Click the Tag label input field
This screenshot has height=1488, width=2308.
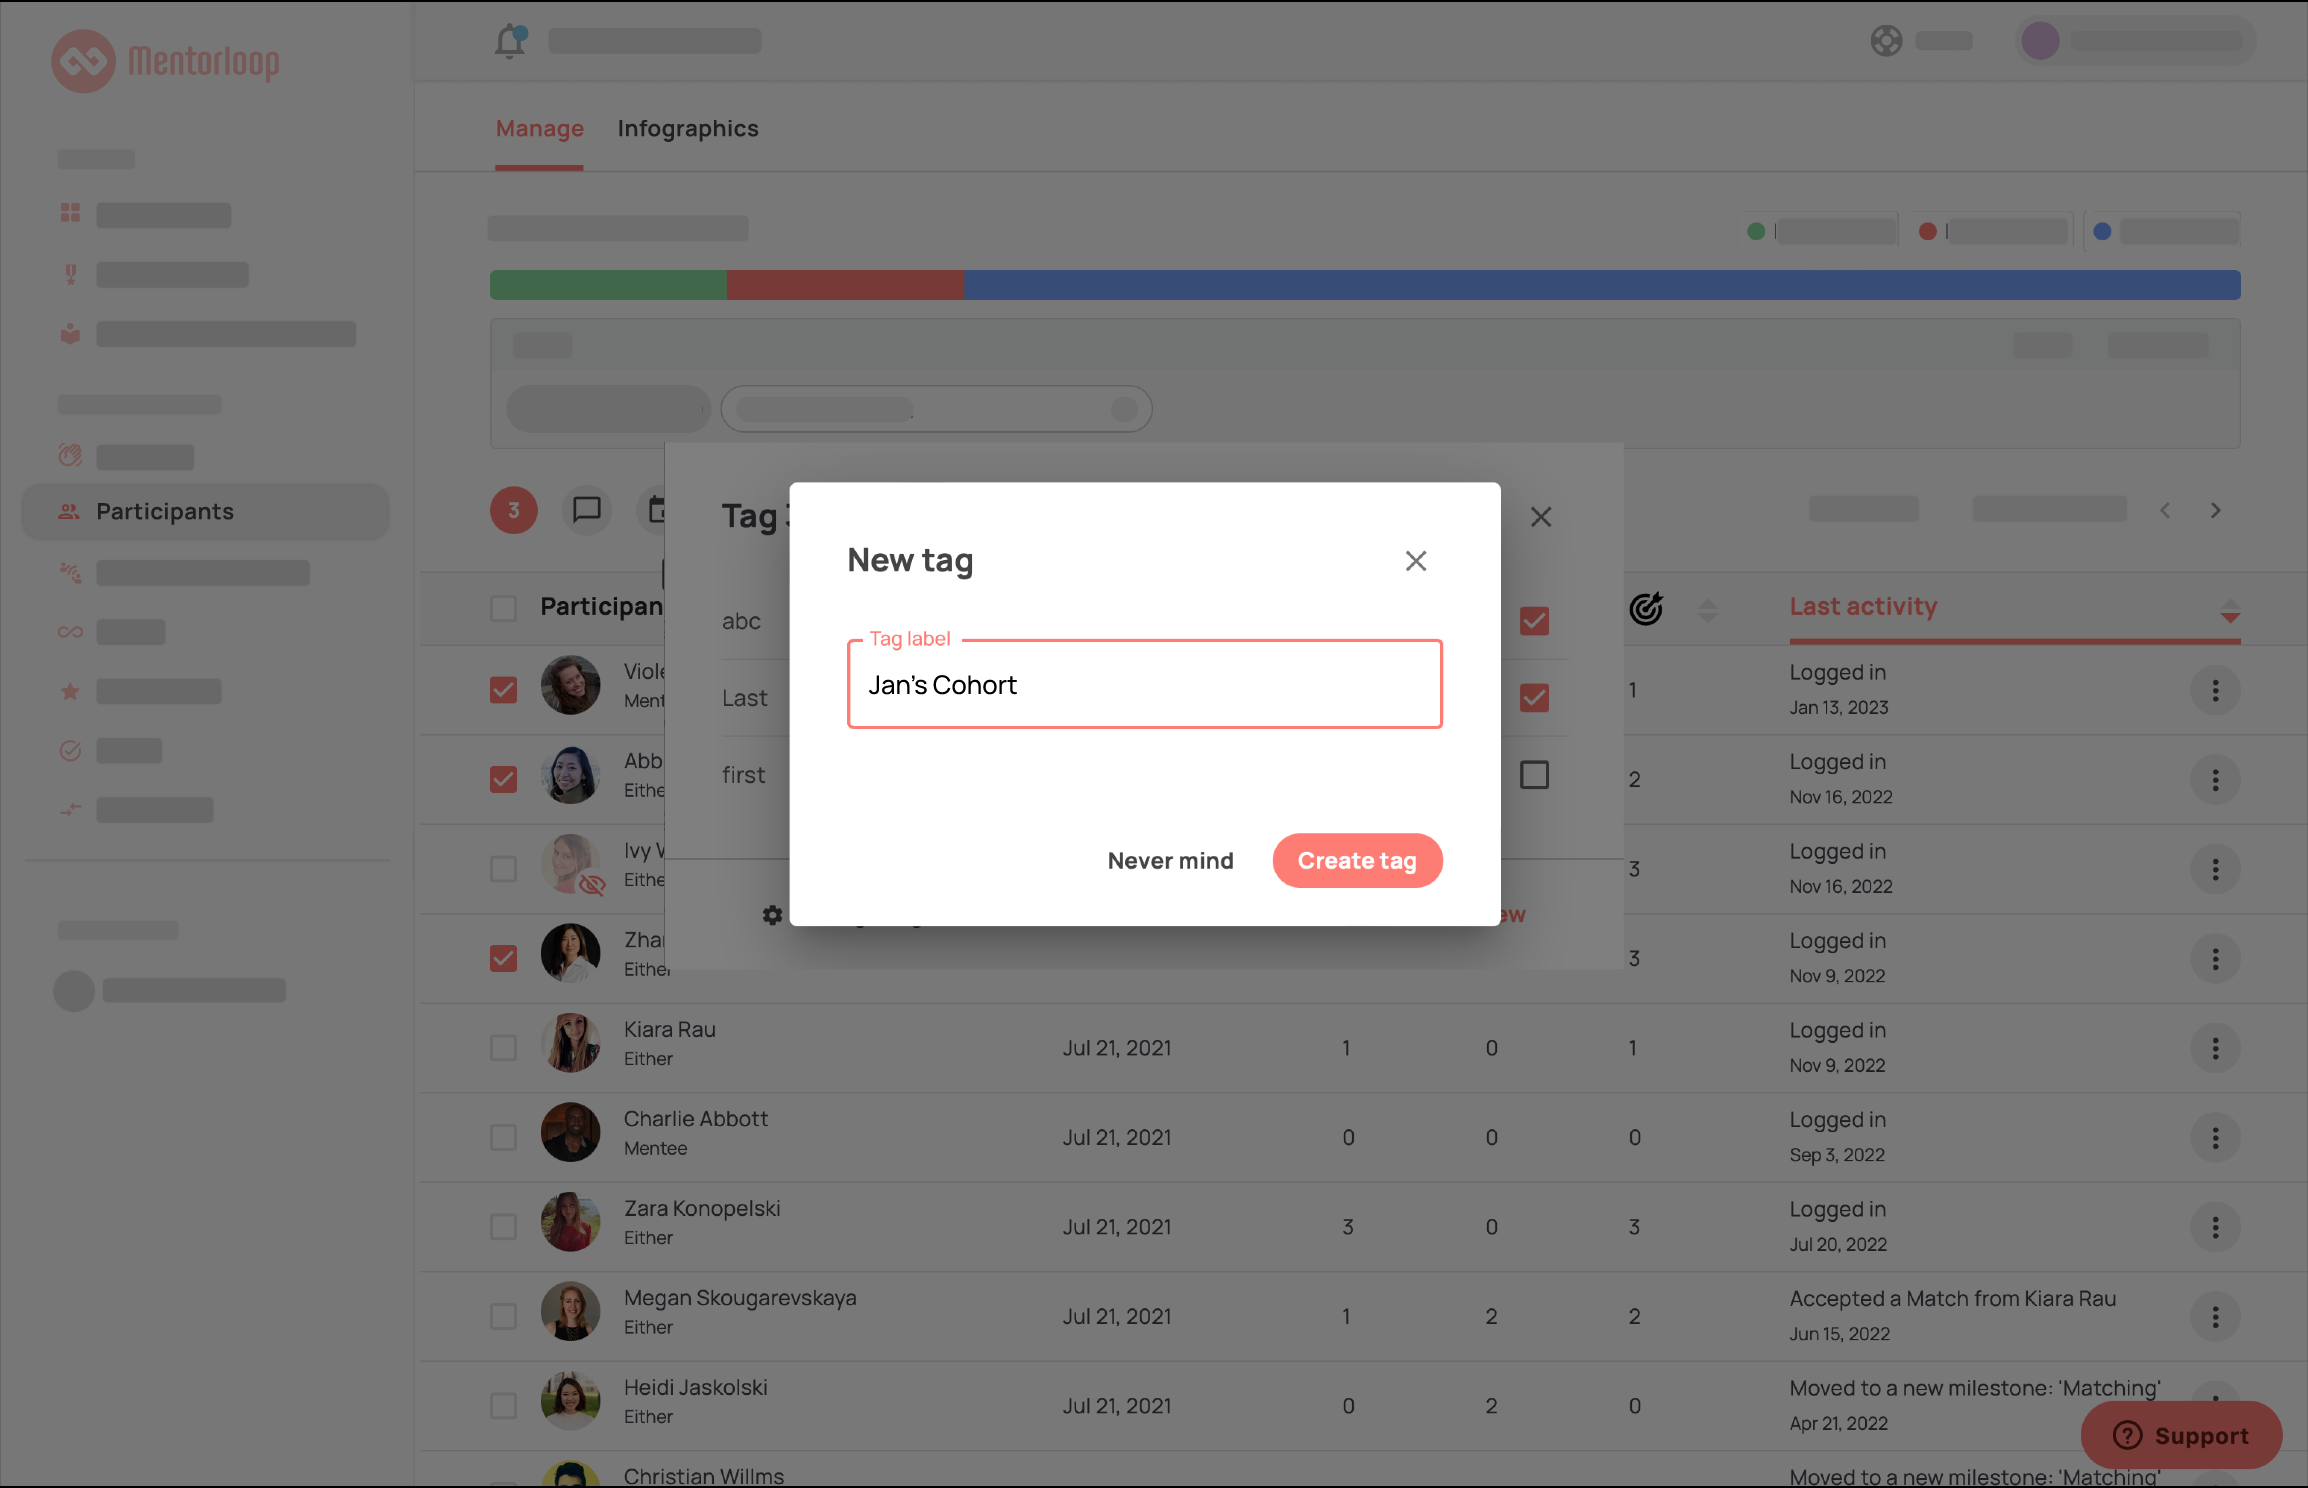[1144, 684]
